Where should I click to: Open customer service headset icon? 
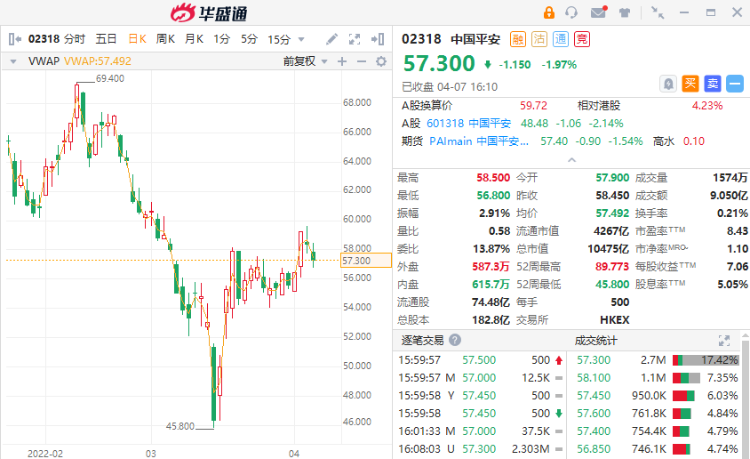point(571,12)
